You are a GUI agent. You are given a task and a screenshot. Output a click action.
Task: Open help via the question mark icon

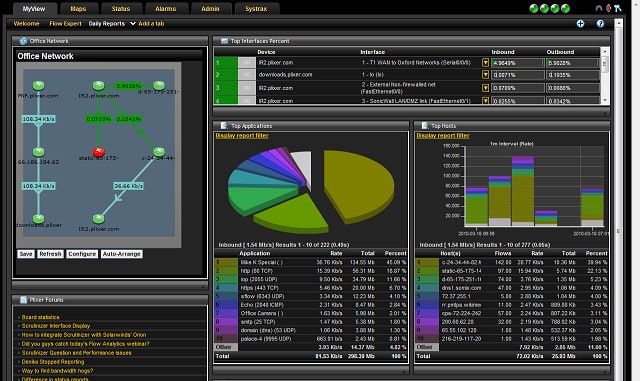tap(600, 24)
